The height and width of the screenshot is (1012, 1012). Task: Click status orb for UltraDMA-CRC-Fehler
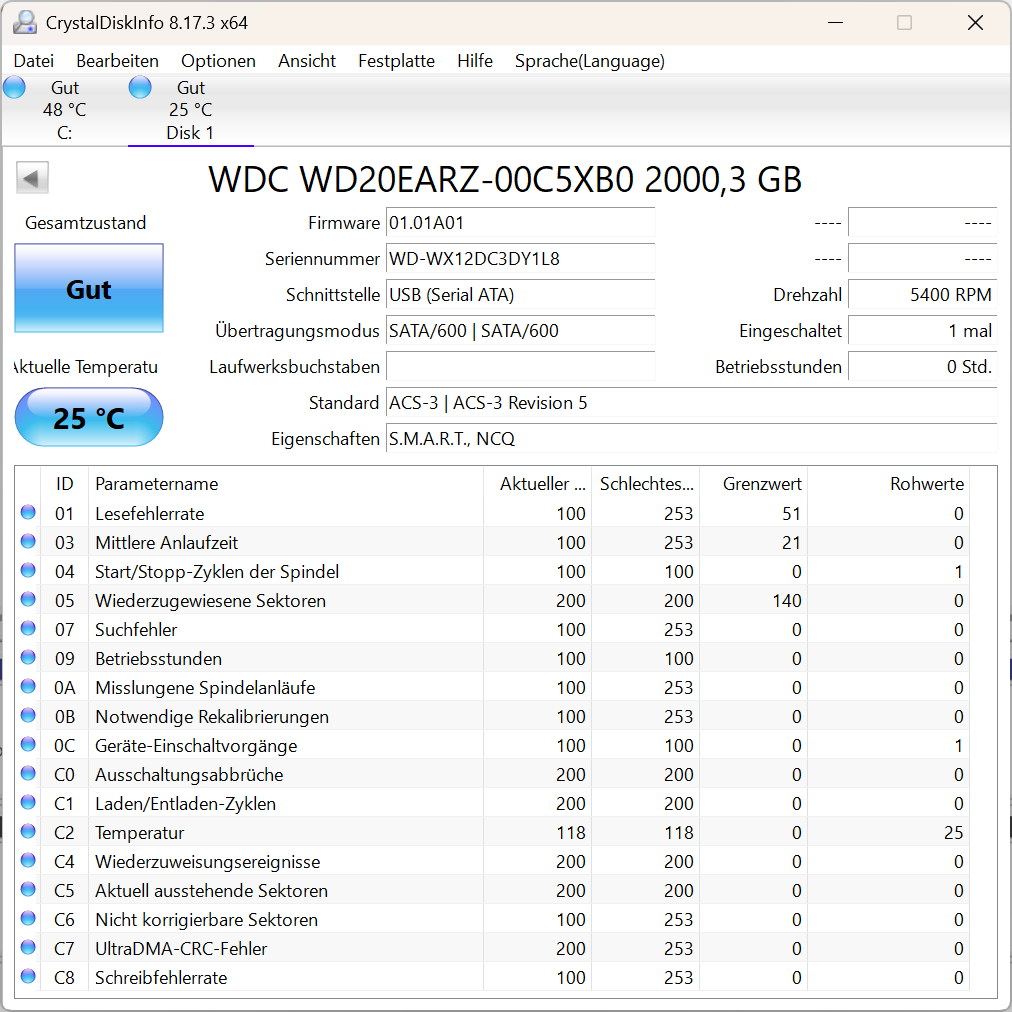(x=28, y=948)
